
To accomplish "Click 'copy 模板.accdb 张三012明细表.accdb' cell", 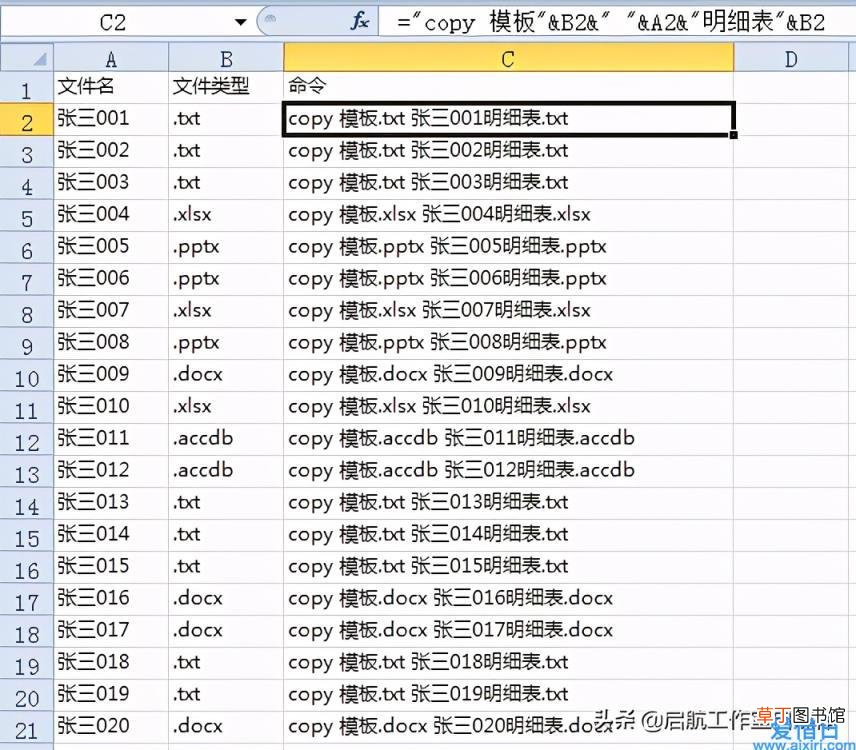I will click(508, 471).
